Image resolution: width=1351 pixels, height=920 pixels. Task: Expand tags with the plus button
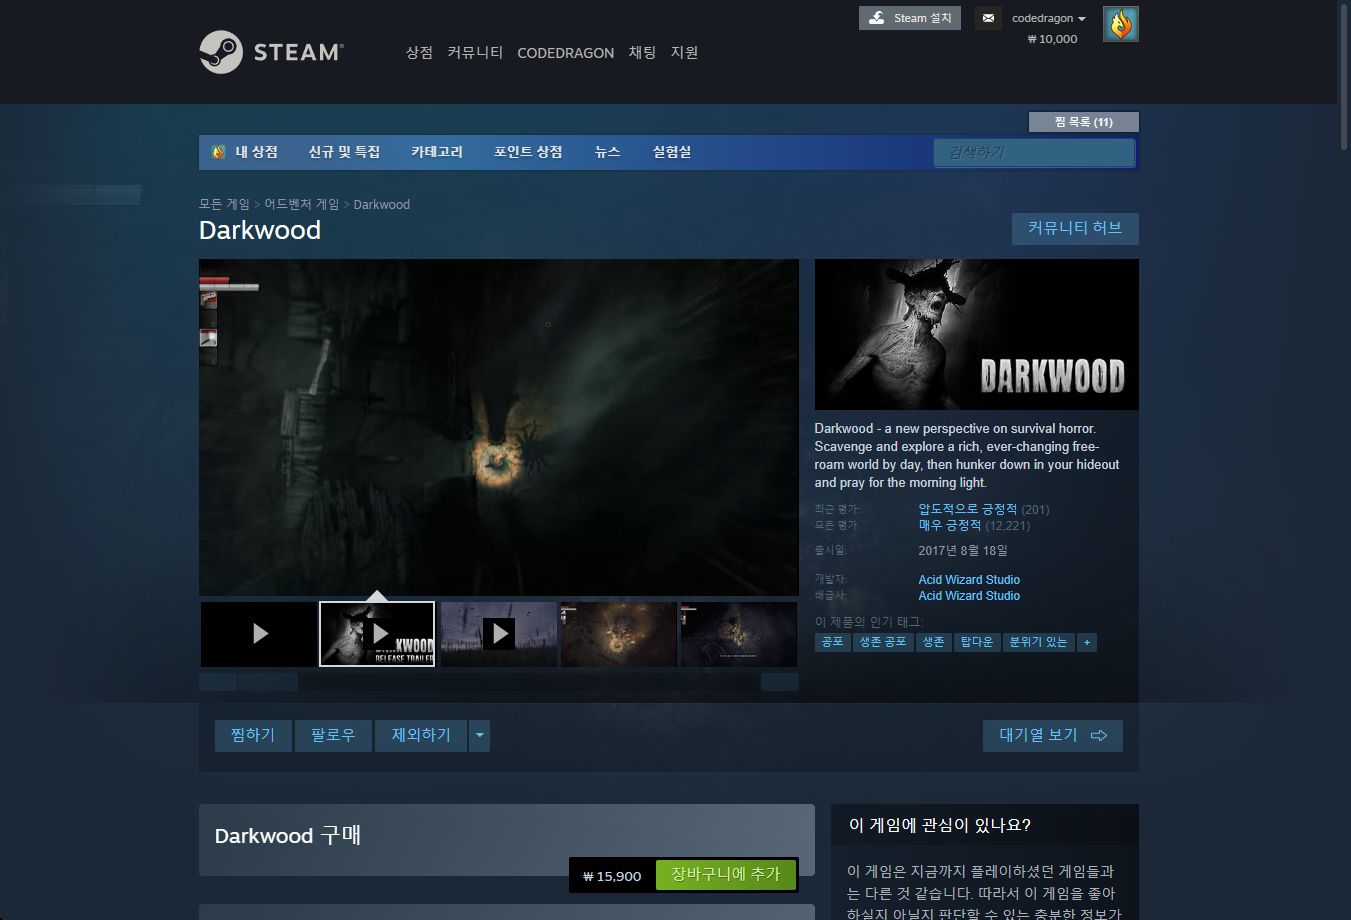(1087, 642)
